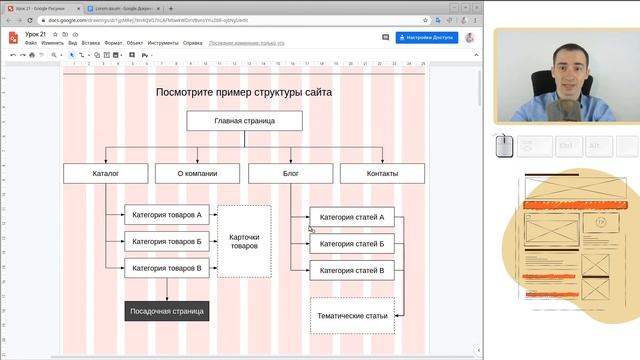Image resolution: width=640 pixels, height=360 pixels.
Task: Open the Инструменты menu
Action: [163, 43]
